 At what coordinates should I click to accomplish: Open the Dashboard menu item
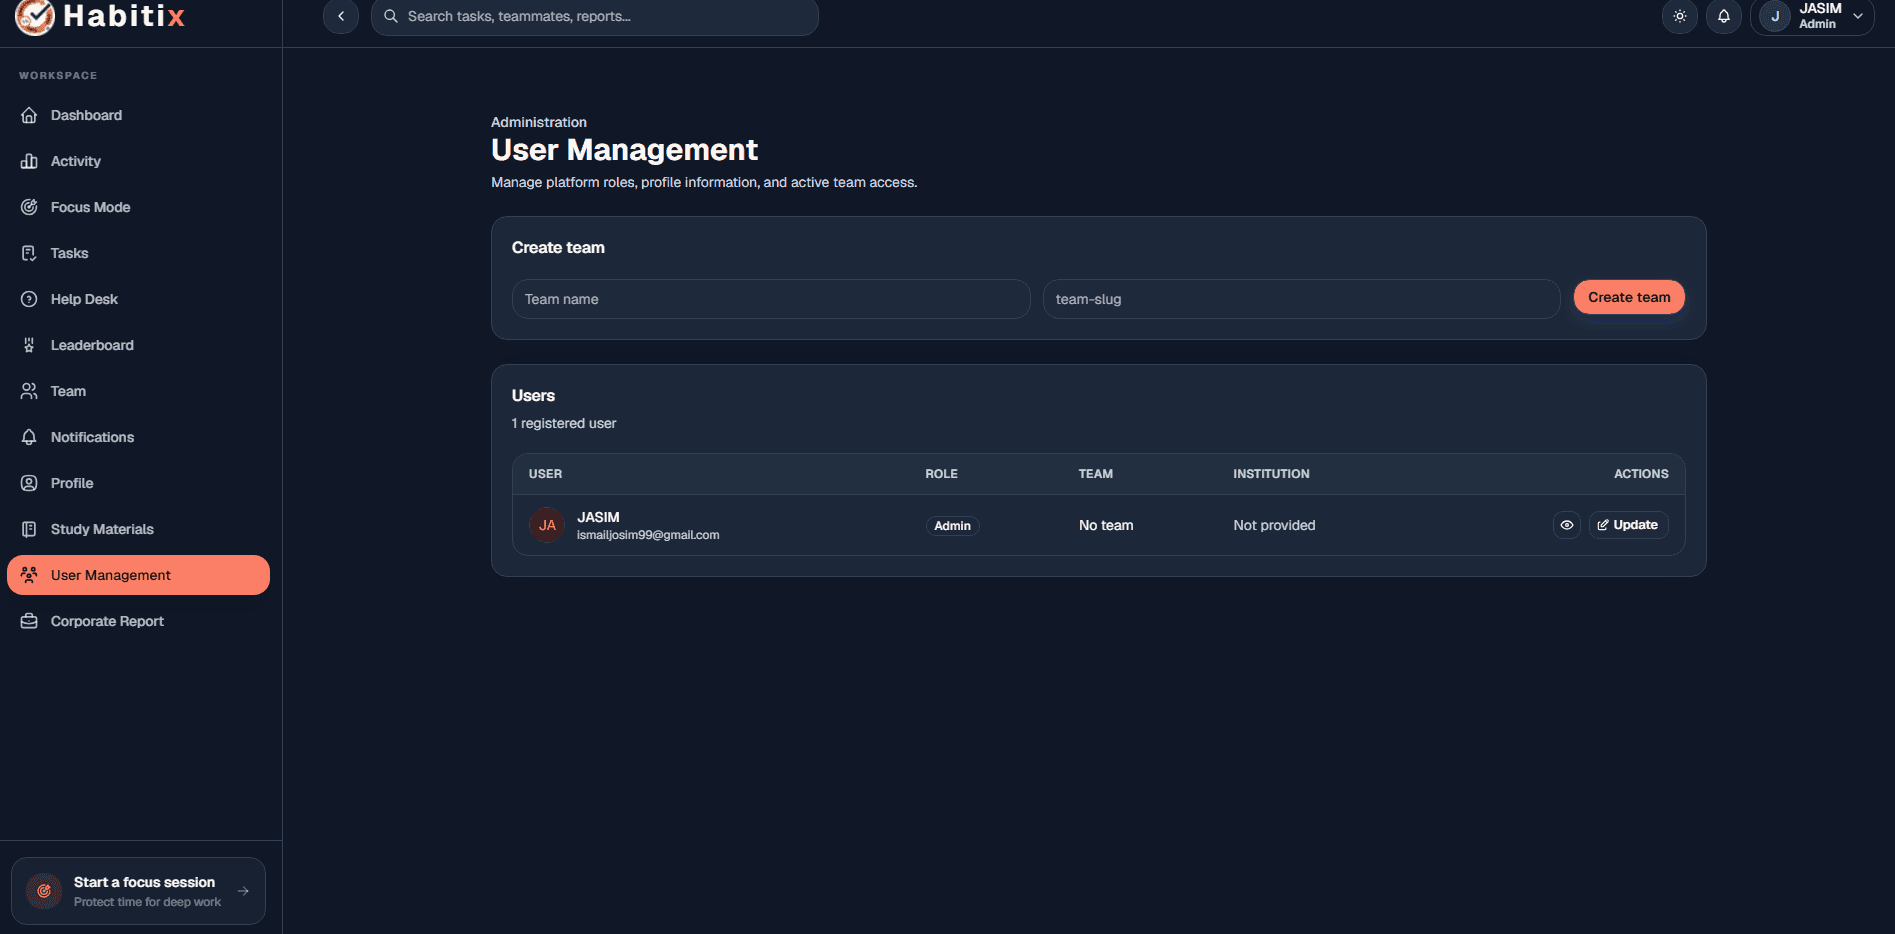pyautogui.click(x=138, y=115)
